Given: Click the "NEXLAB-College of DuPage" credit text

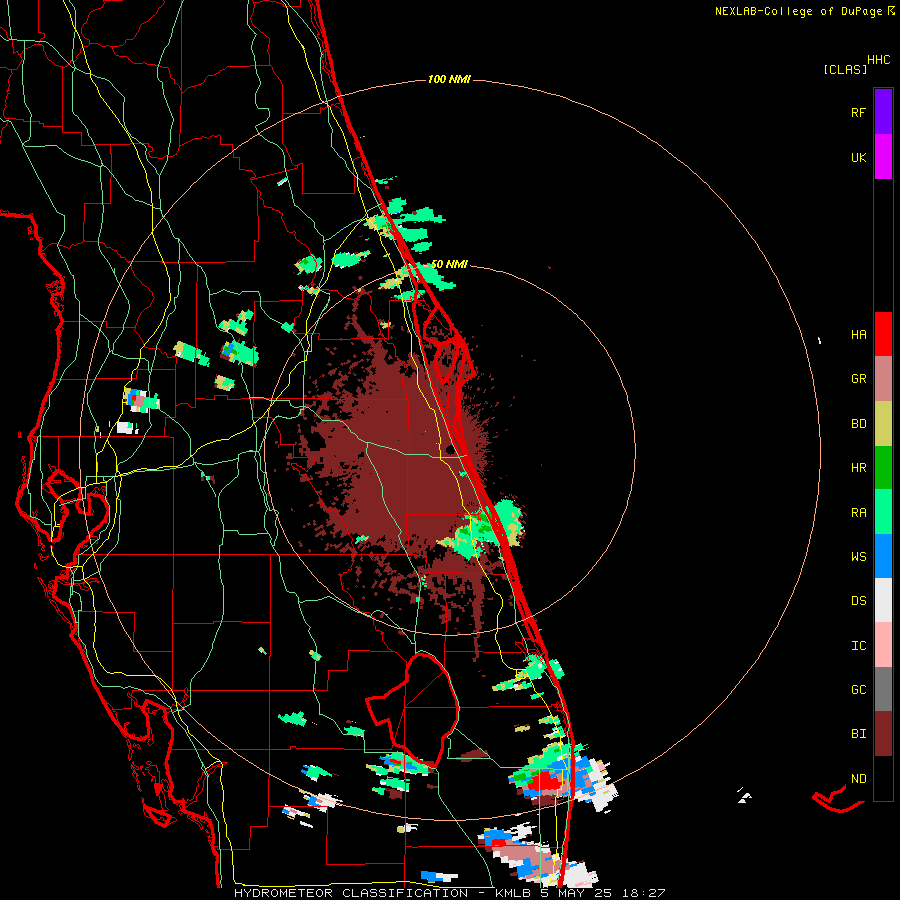Looking at the screenshot, I should point(798,11).
